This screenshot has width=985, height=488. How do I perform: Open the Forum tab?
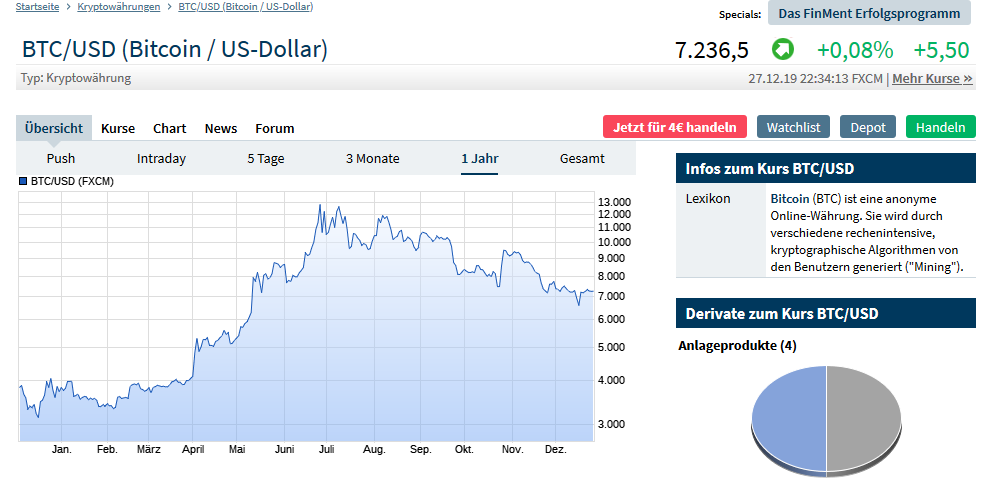pos(275,128)
